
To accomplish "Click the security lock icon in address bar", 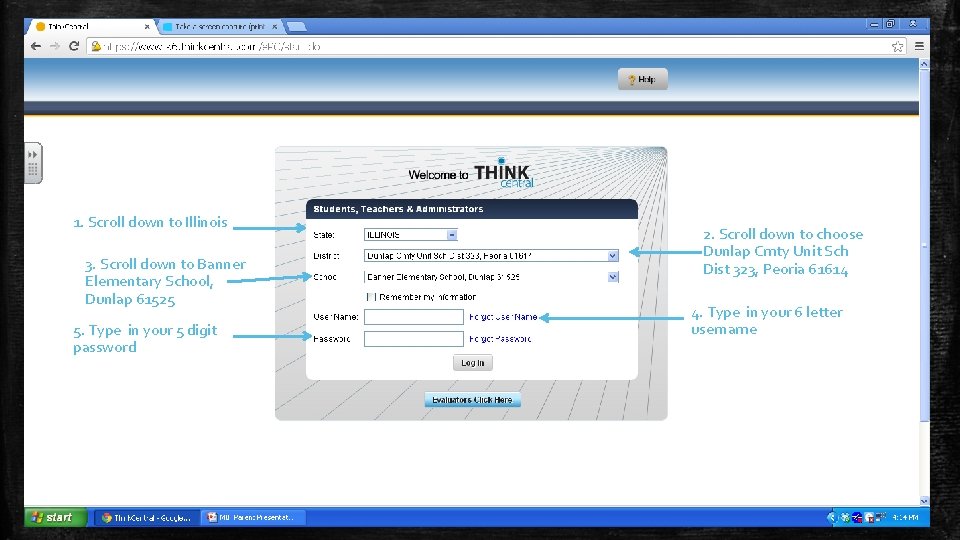I will point(96,46).
